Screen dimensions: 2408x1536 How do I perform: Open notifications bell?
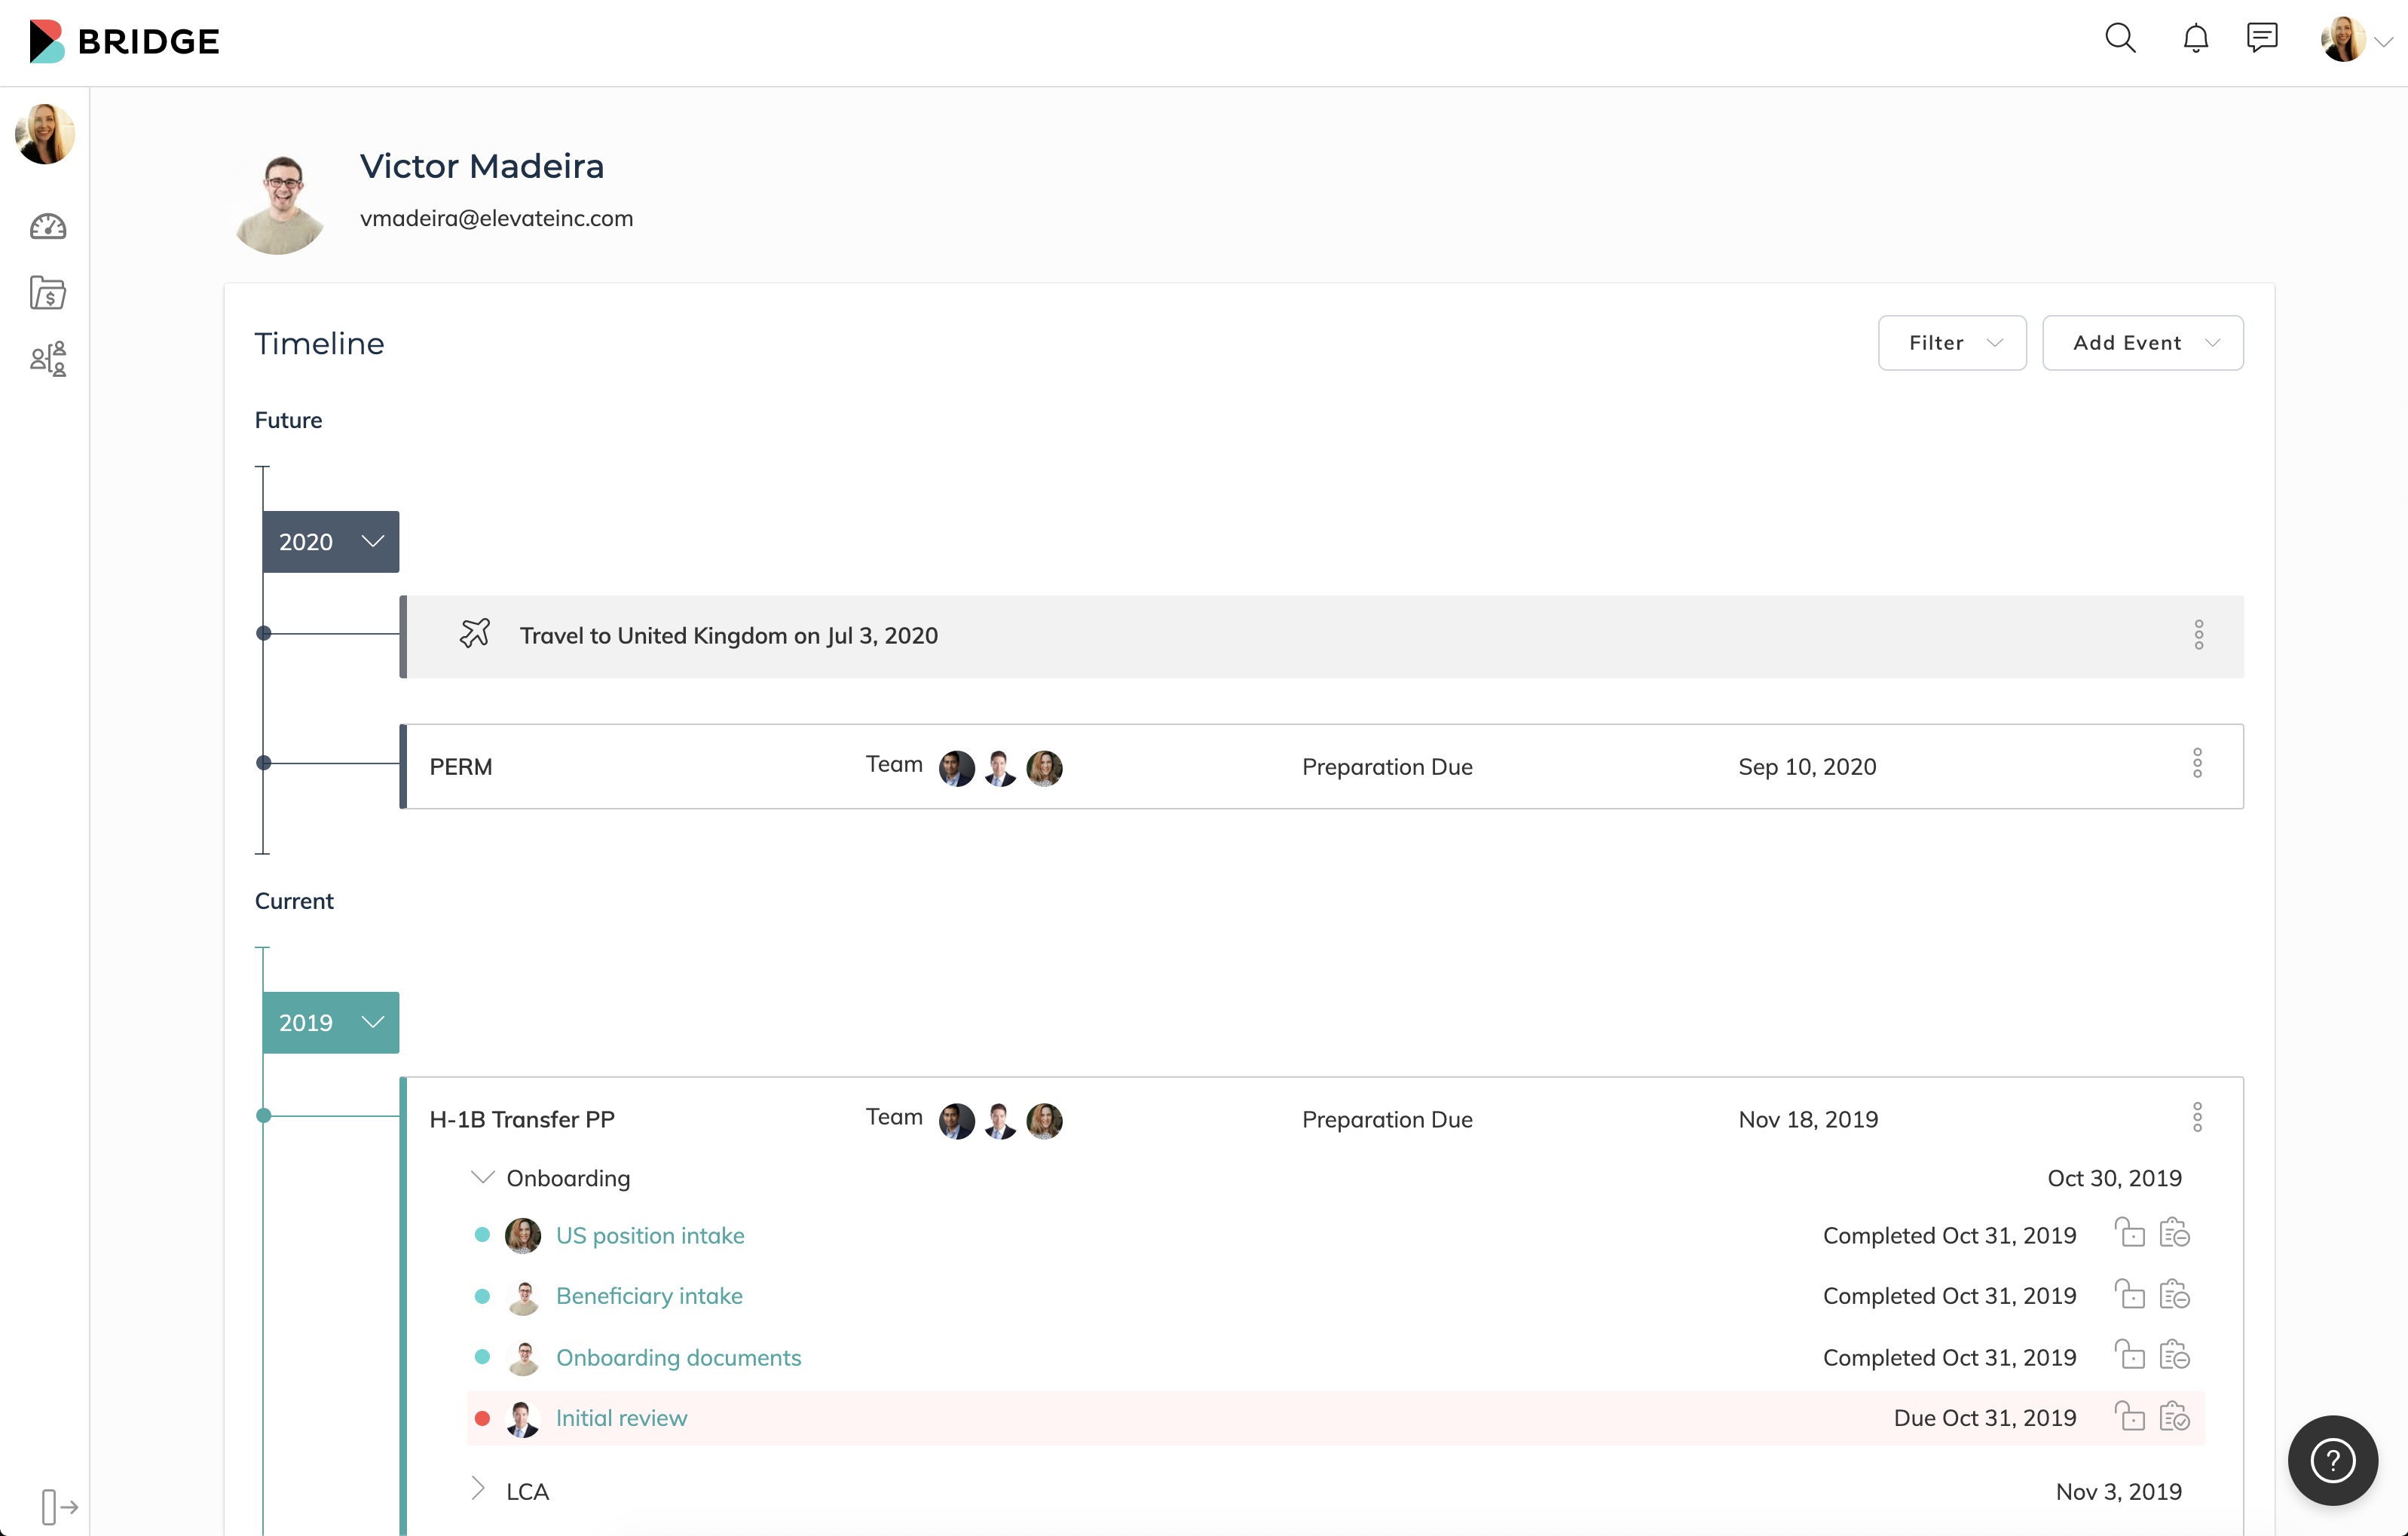pyautogui.click(x=2195, y=39)
